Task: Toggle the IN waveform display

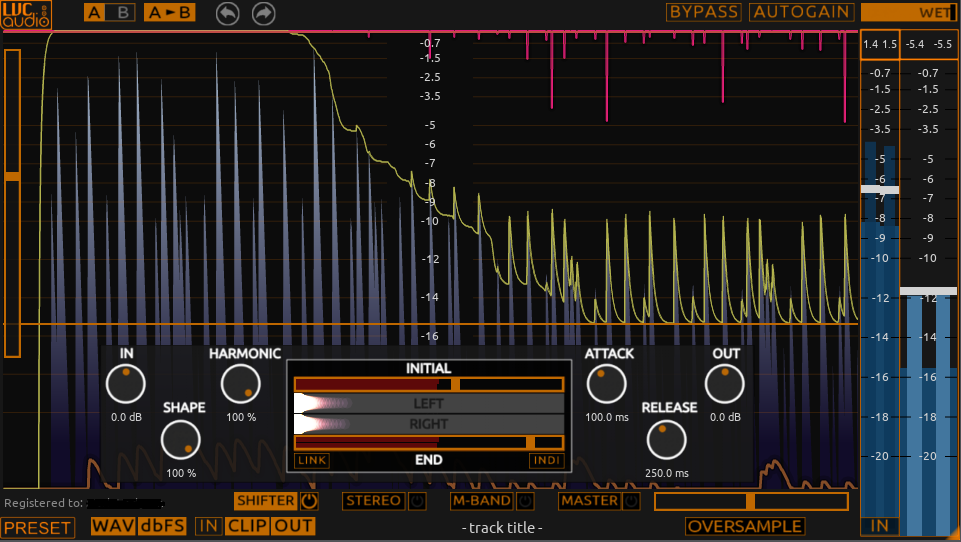Action: point(208,526)
